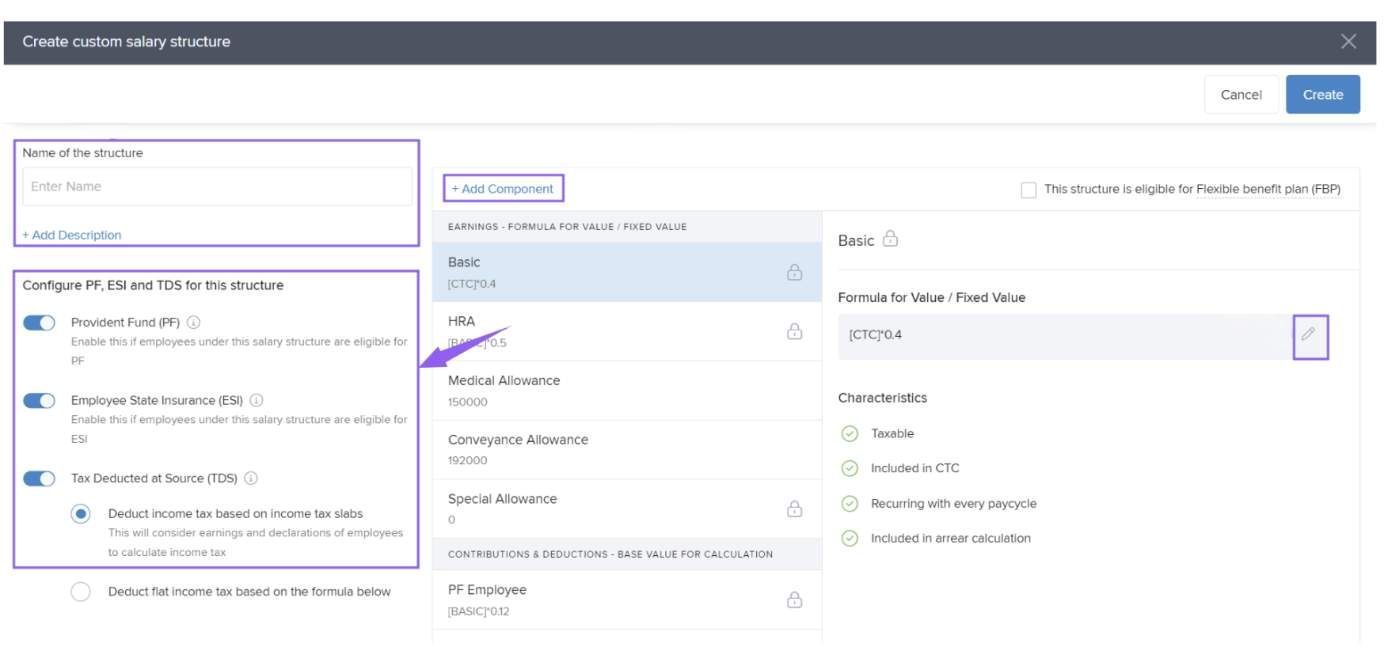Toggle Tax Deducted at Source switch

(x=39, y=479)
